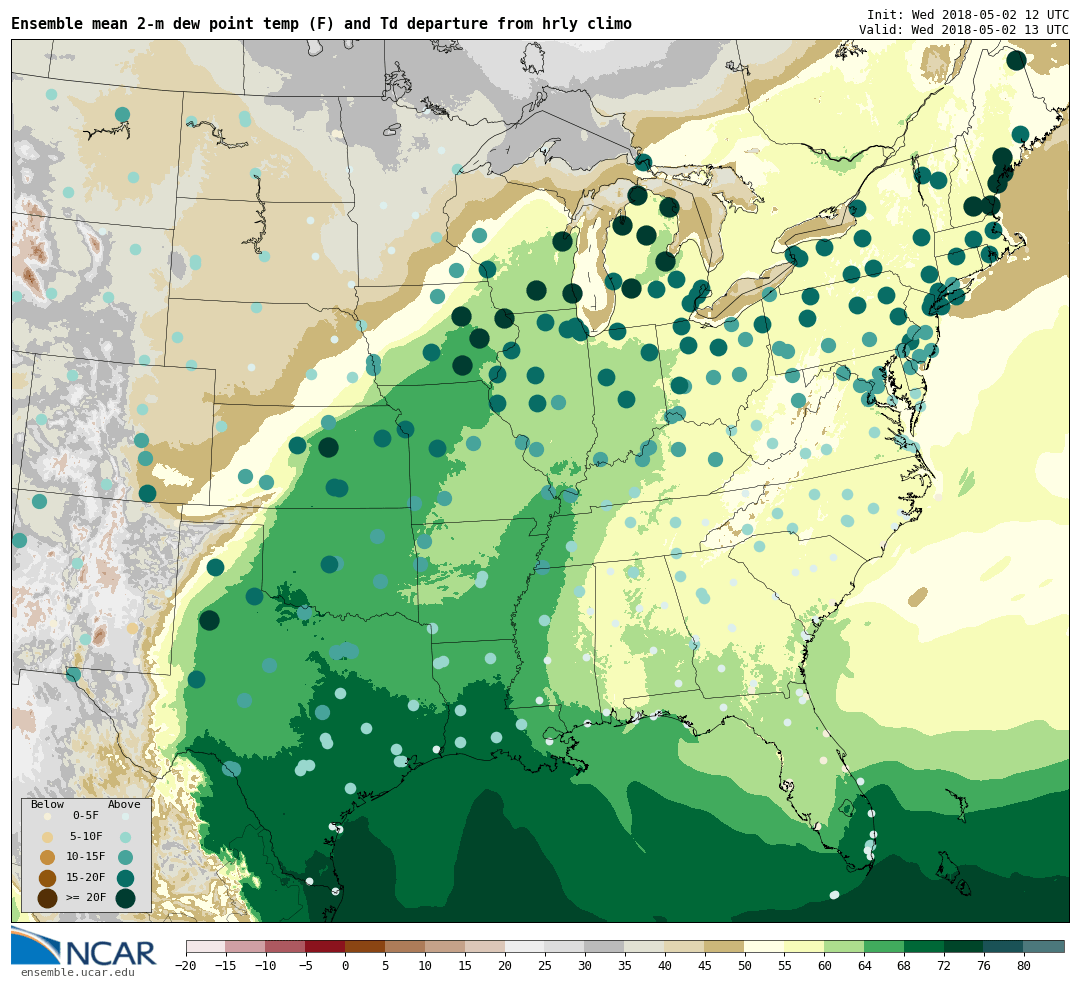
Task: Click the teal 'Above 10-15F' legend dot
Action: pos(125,858)
